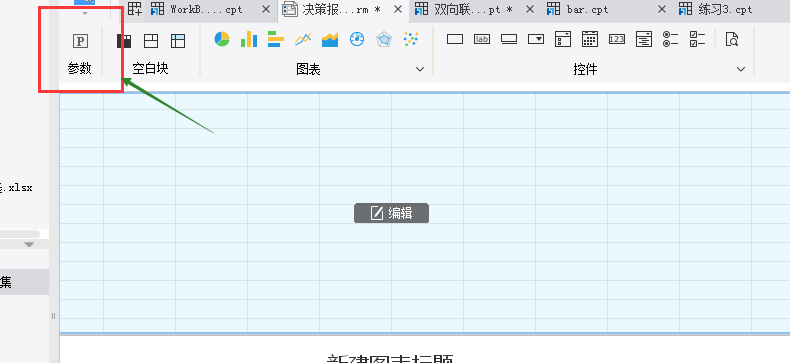Select the 'lab' label widget icon
Viewport: 790px width, 363px height.
[482, 39]
